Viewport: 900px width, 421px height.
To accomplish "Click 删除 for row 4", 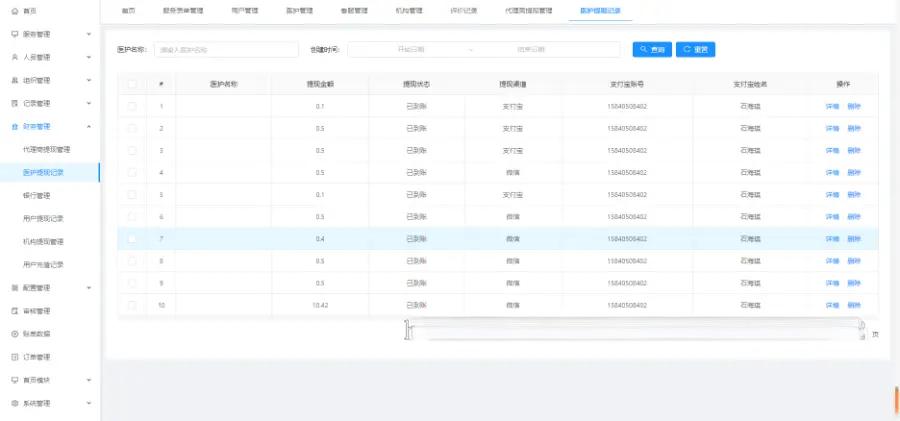I will (854, 172).
